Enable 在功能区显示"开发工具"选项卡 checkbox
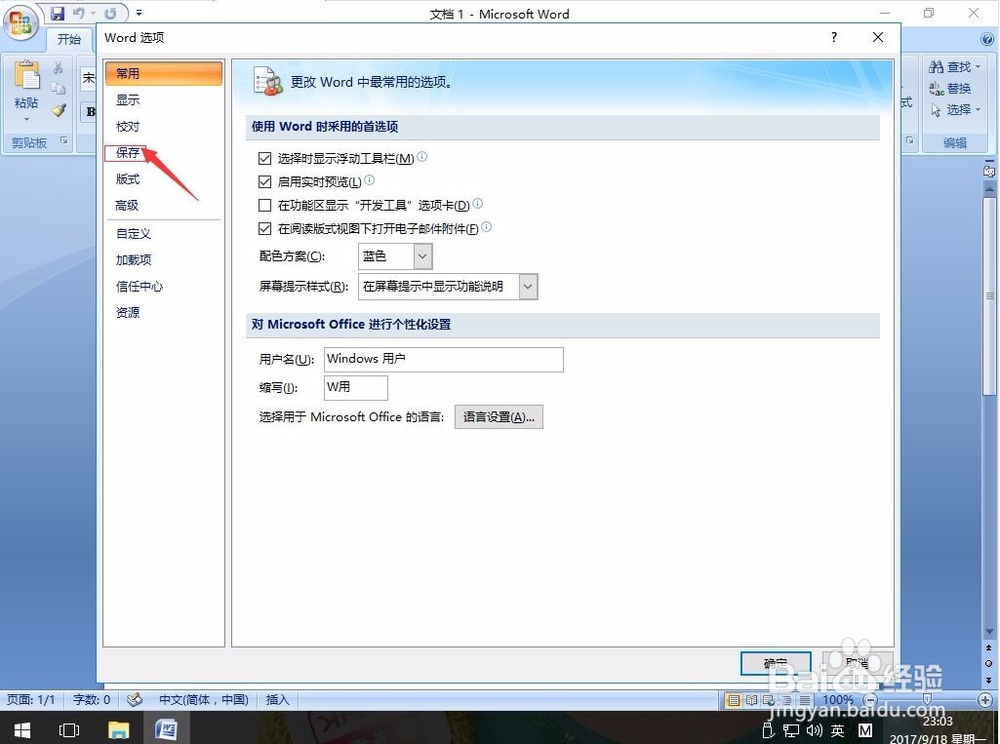This screenshot has height=744, width=1000. (265, 205)
